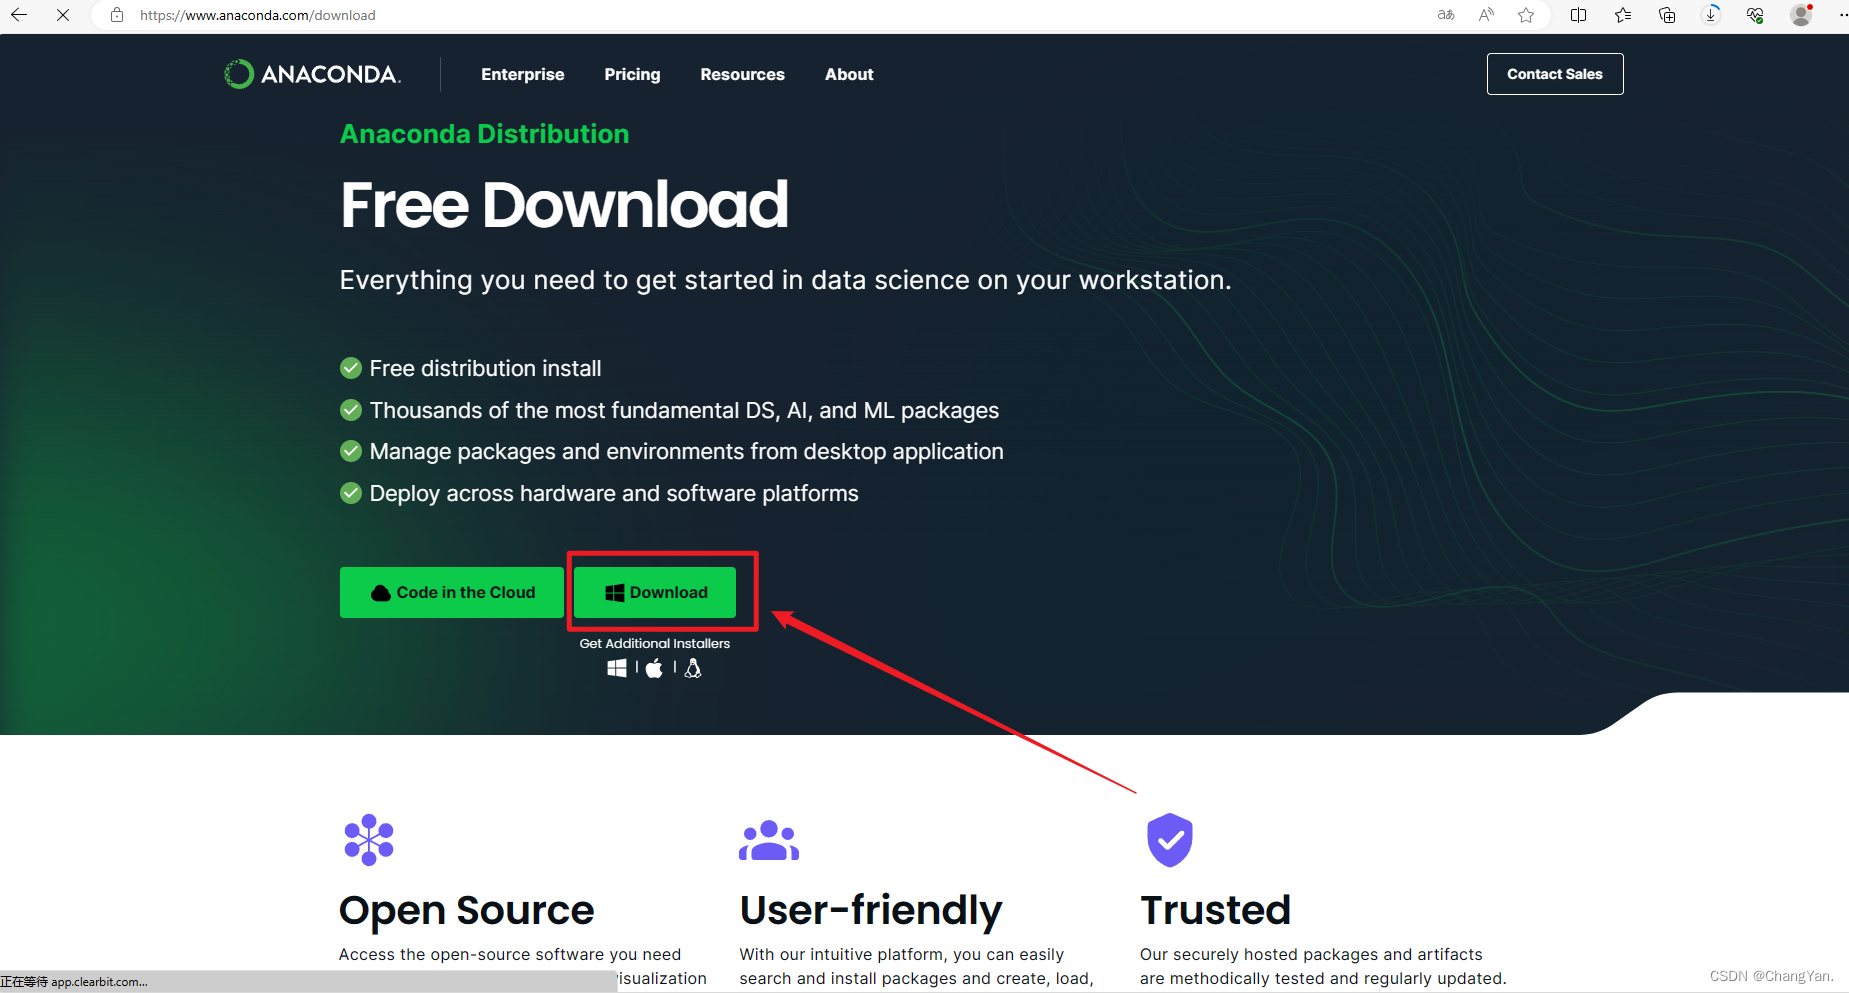Open the browser settings ellipsis menu
1849x993 pixels.
1842,15
